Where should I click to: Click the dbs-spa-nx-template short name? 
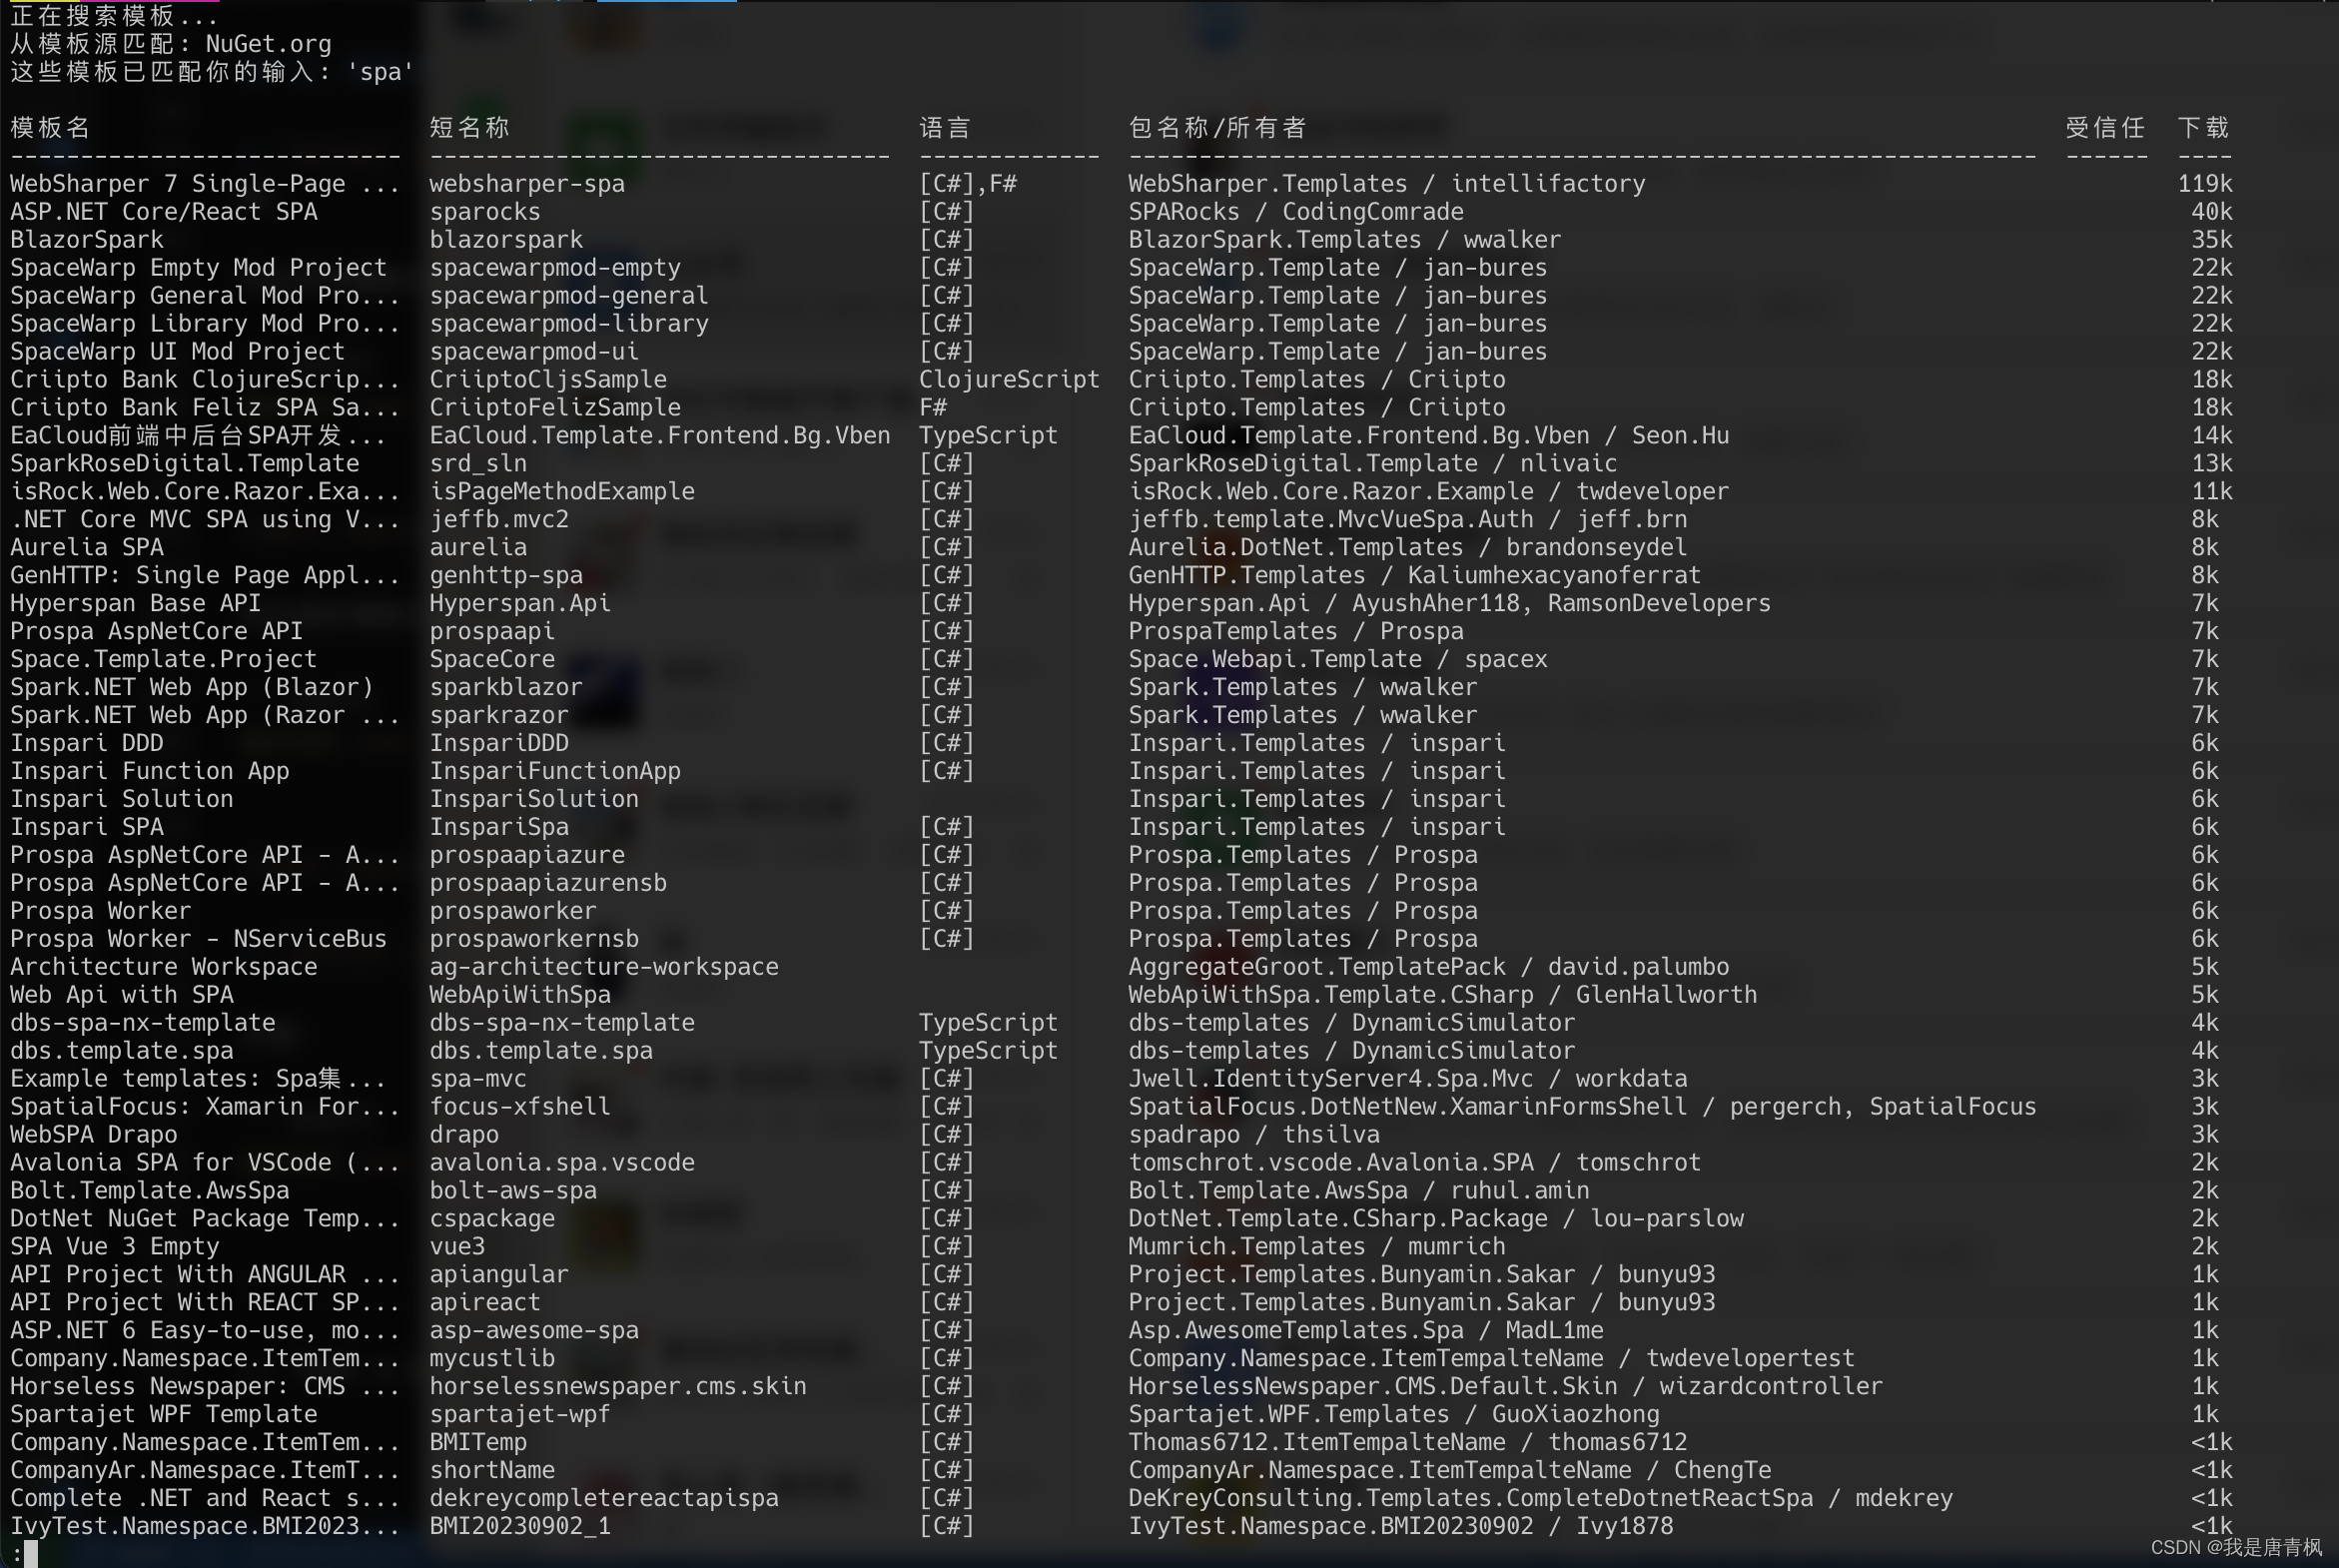561,1023
